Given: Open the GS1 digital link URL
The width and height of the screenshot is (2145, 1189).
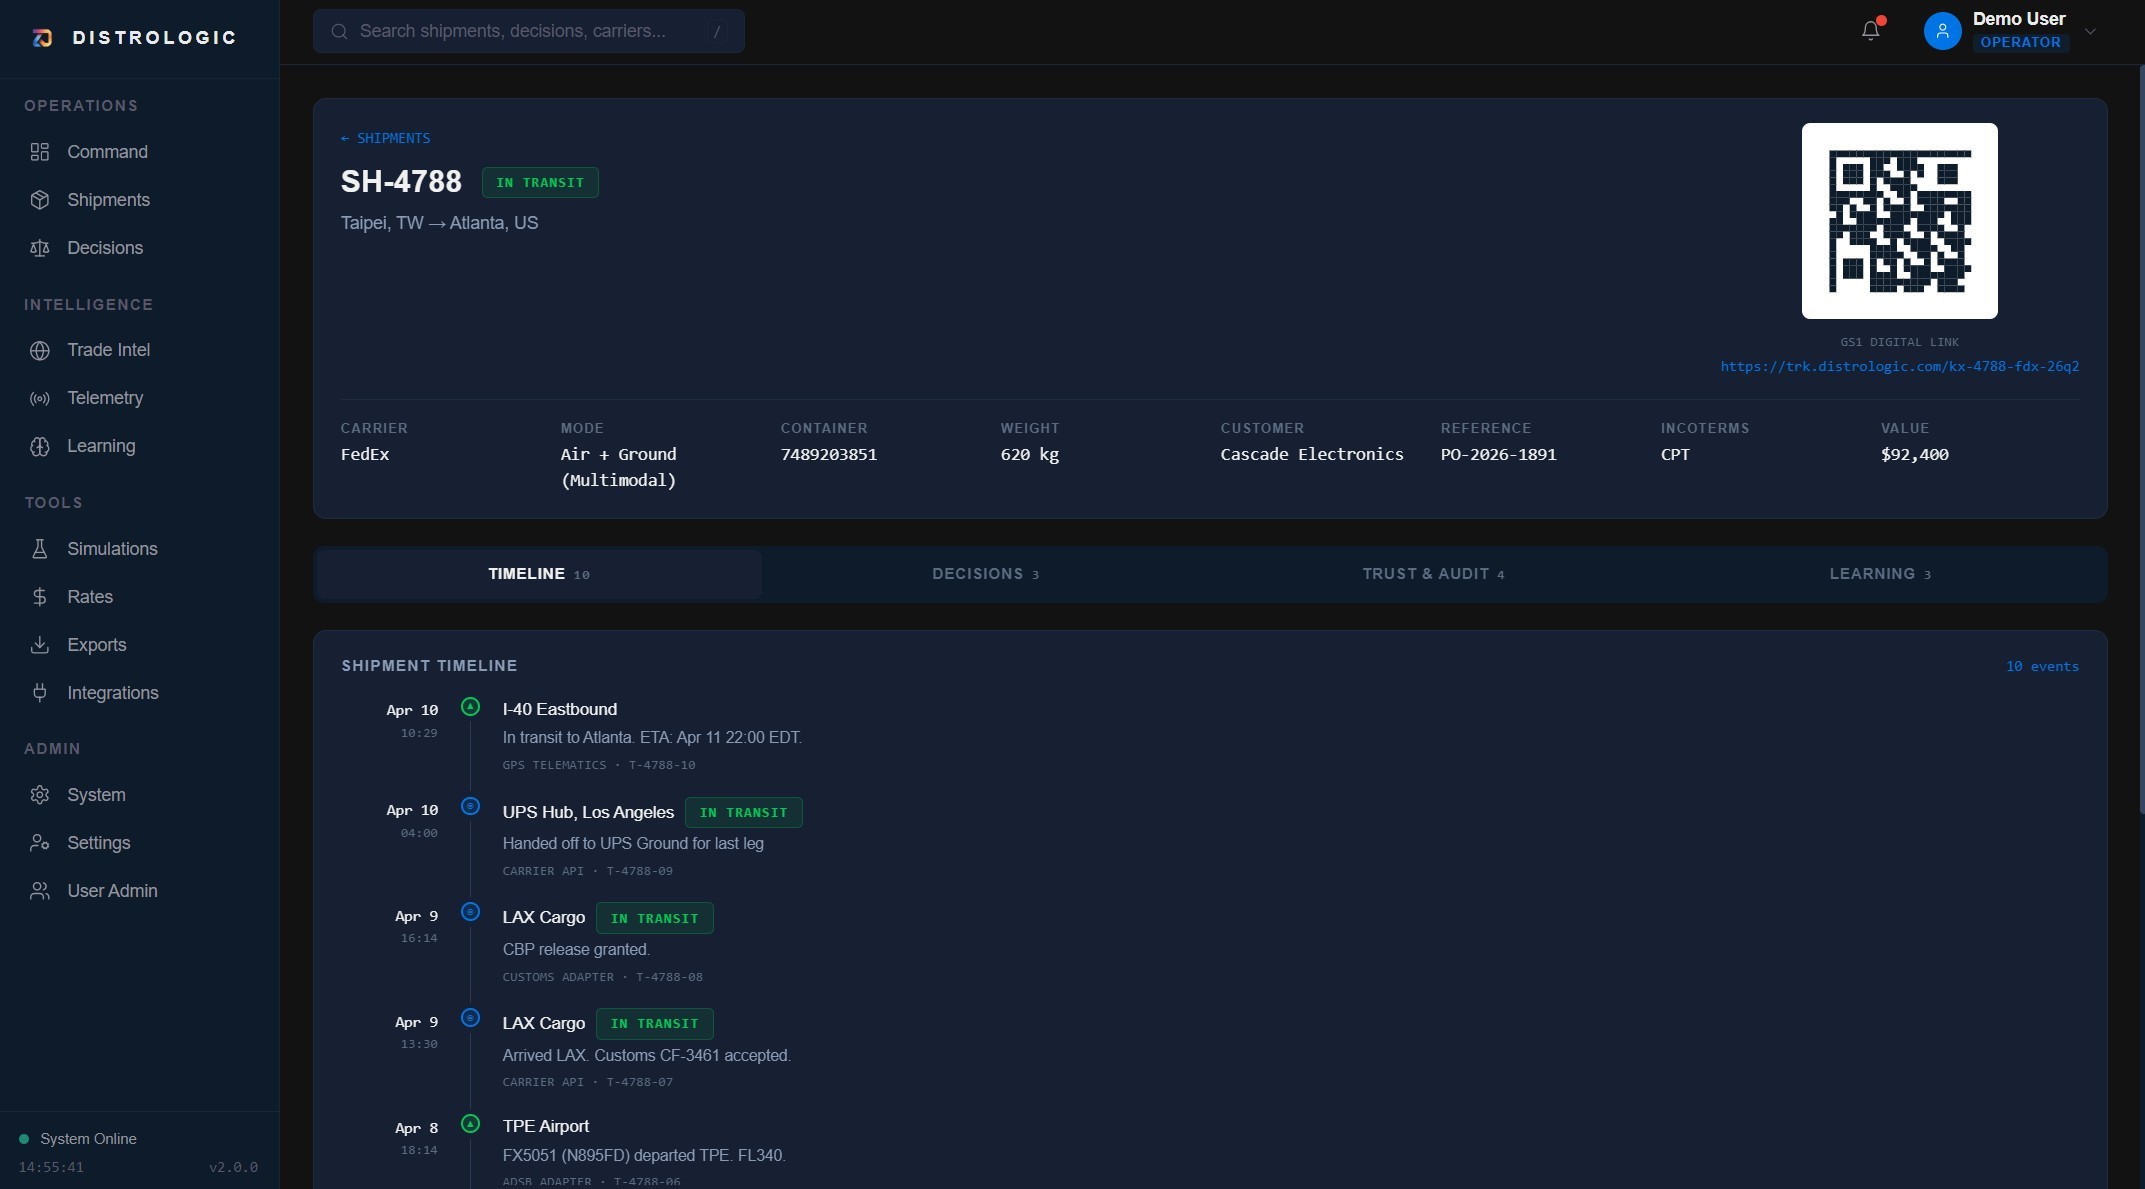Looking at the screenshot, I should tap(1899, 366).
